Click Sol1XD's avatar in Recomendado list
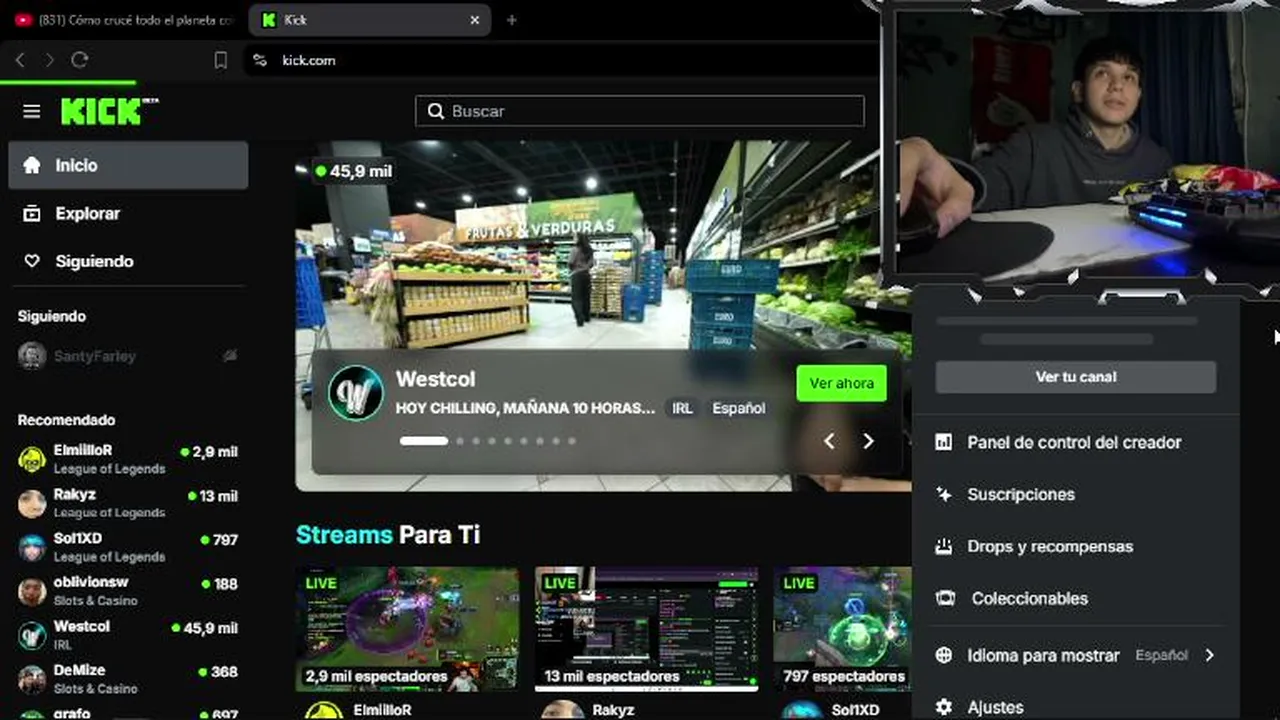The width and height of the screenshot is (1280, 720). tap(32, 548)
